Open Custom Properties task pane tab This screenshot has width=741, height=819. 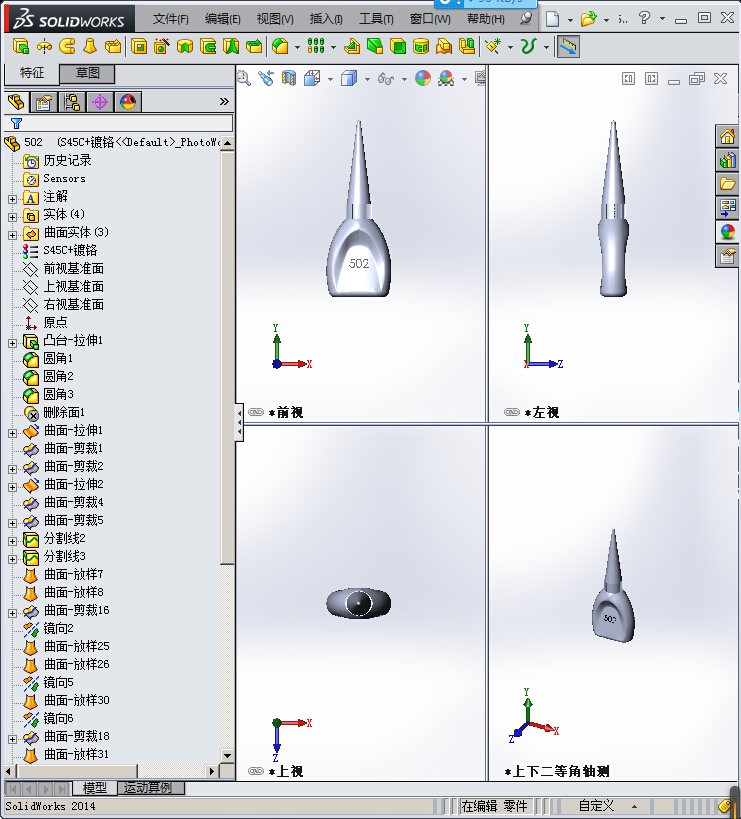pos(727,256)
